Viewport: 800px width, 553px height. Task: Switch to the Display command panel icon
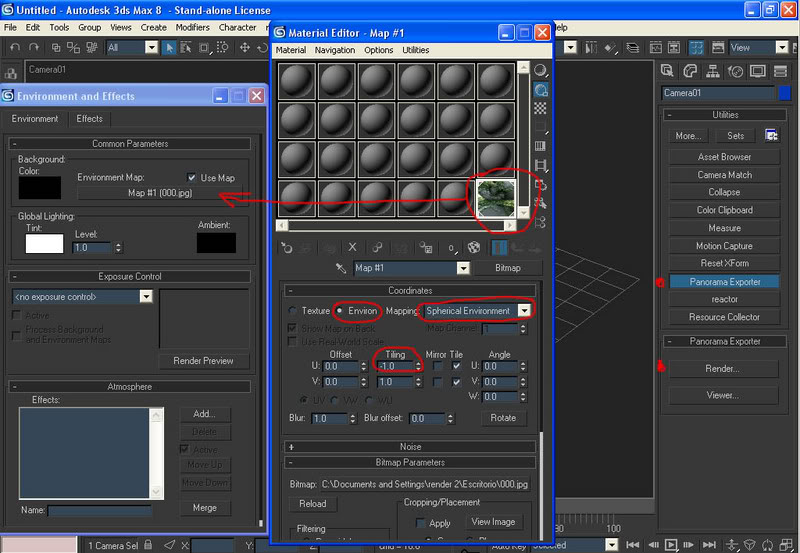coord(758,71)
